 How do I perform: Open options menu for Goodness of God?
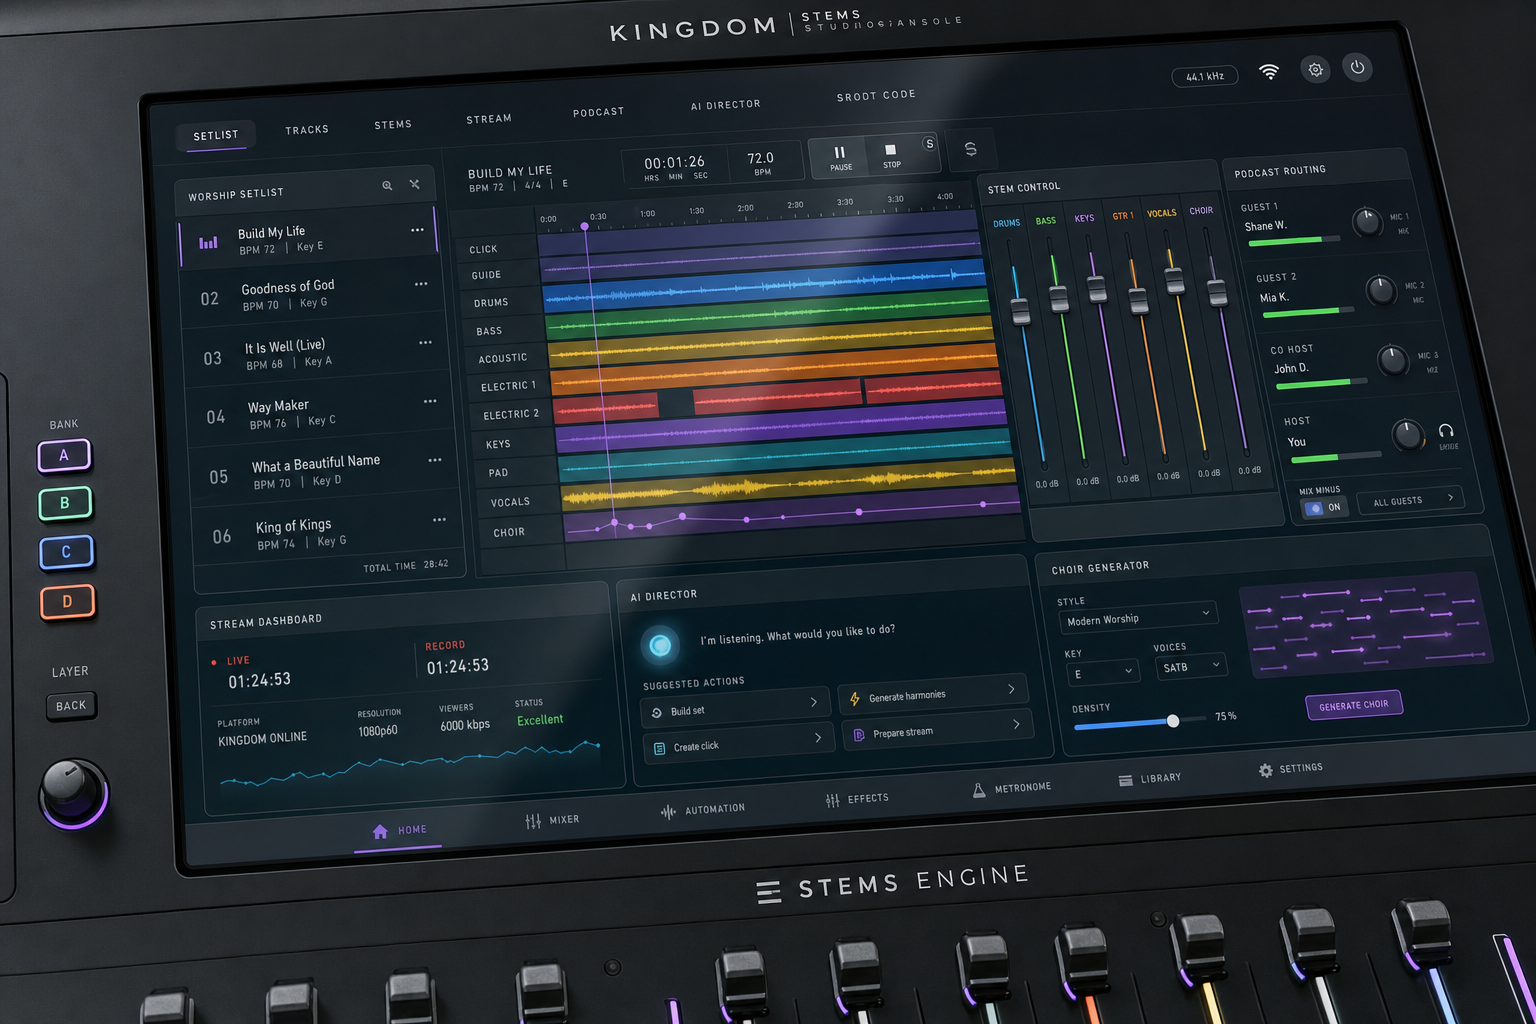pos(421,284)
